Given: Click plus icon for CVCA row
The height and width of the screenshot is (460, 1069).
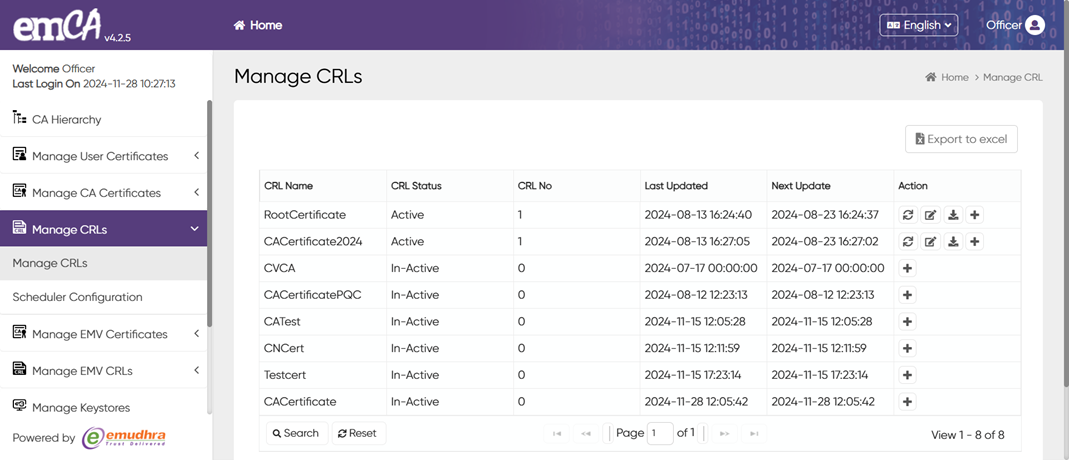Looking at the screenshot, I should pyautogui.click(x=908, y=268).
